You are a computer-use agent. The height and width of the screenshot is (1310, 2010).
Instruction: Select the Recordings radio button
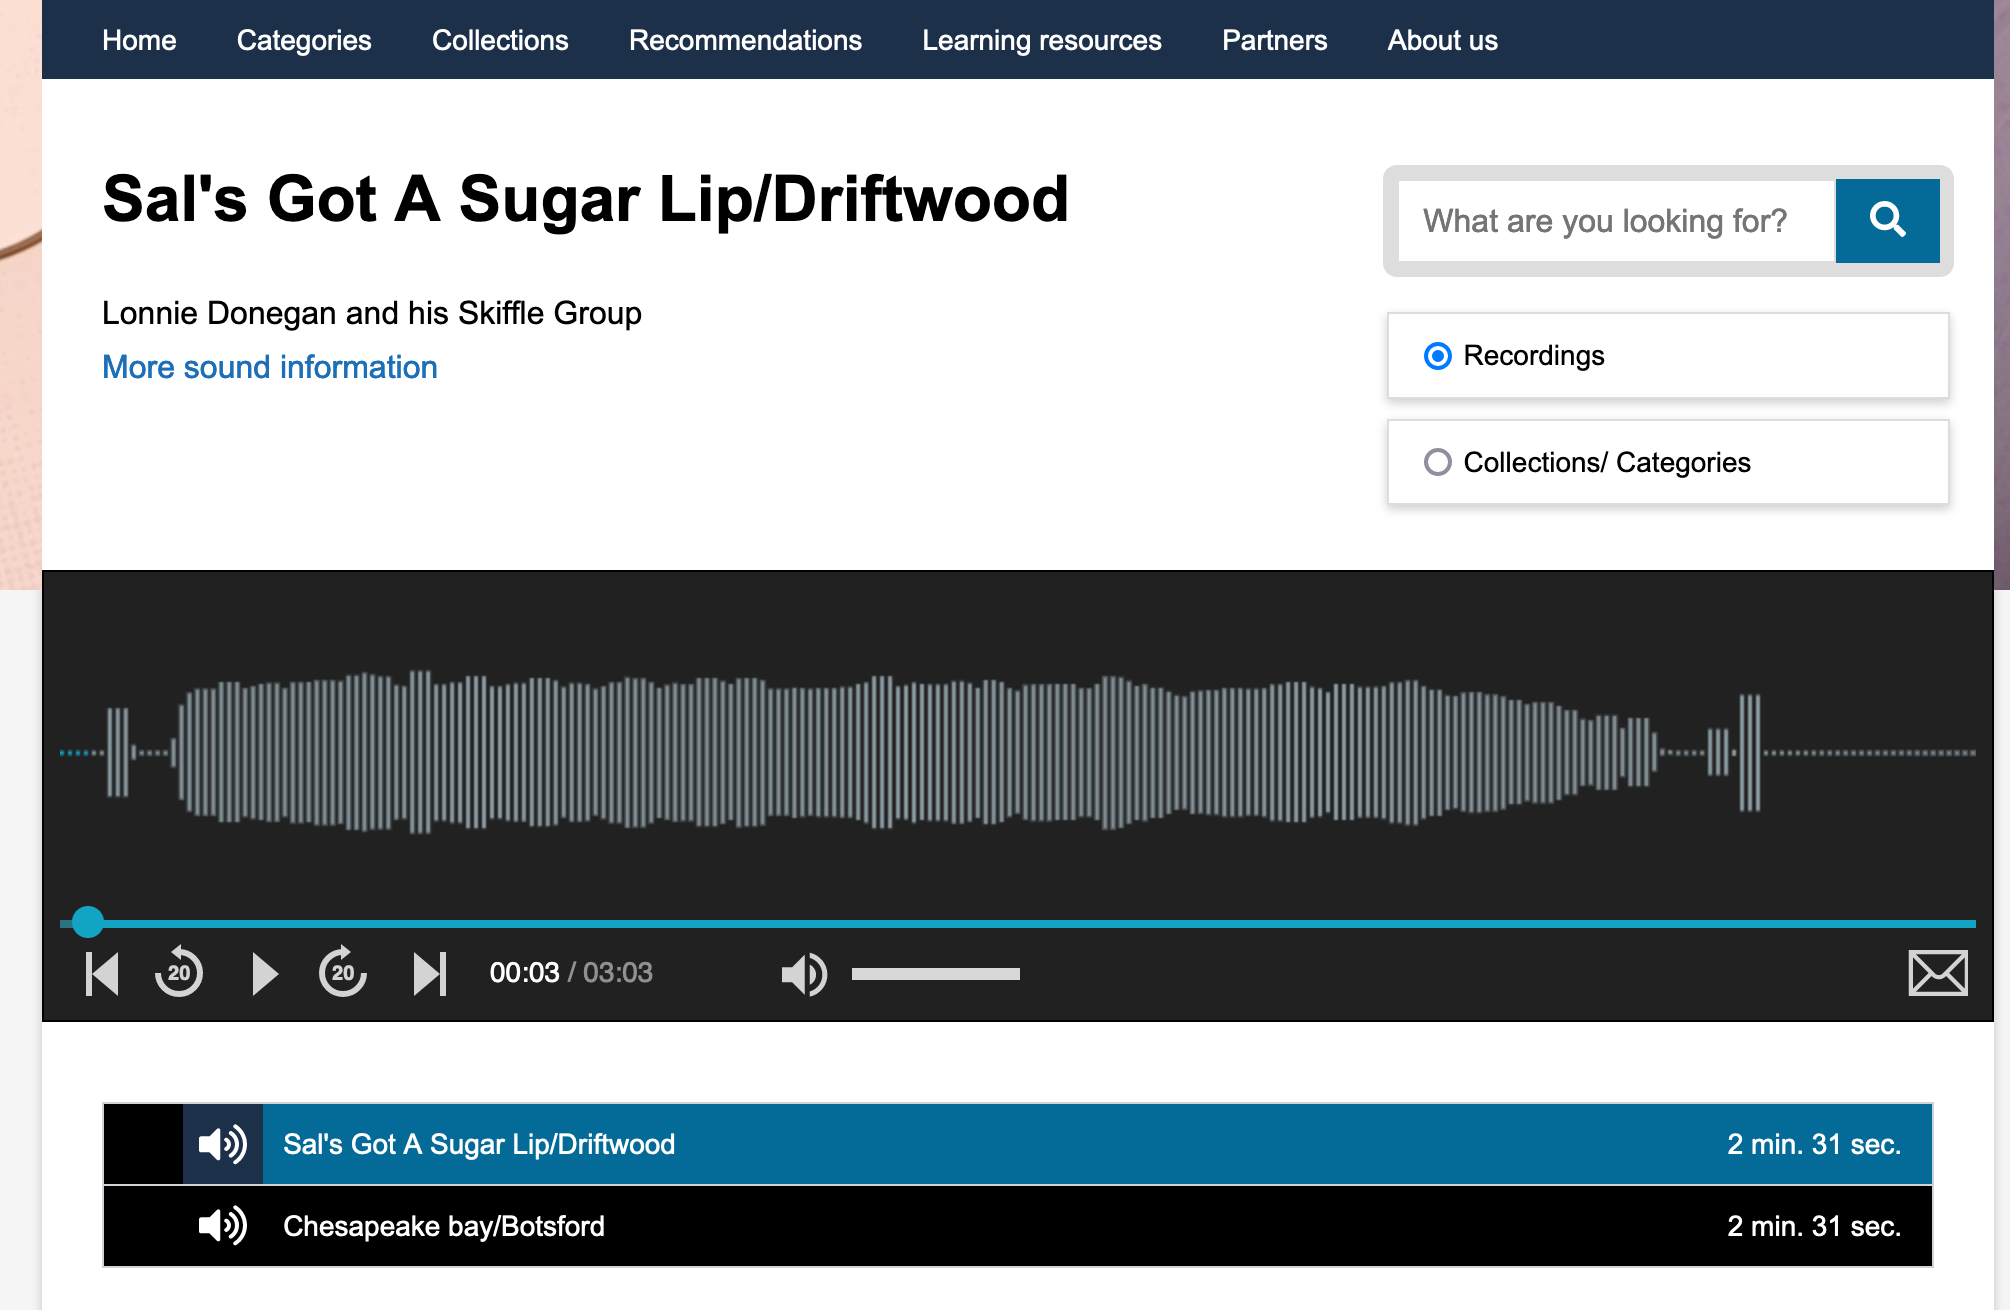1436,356
